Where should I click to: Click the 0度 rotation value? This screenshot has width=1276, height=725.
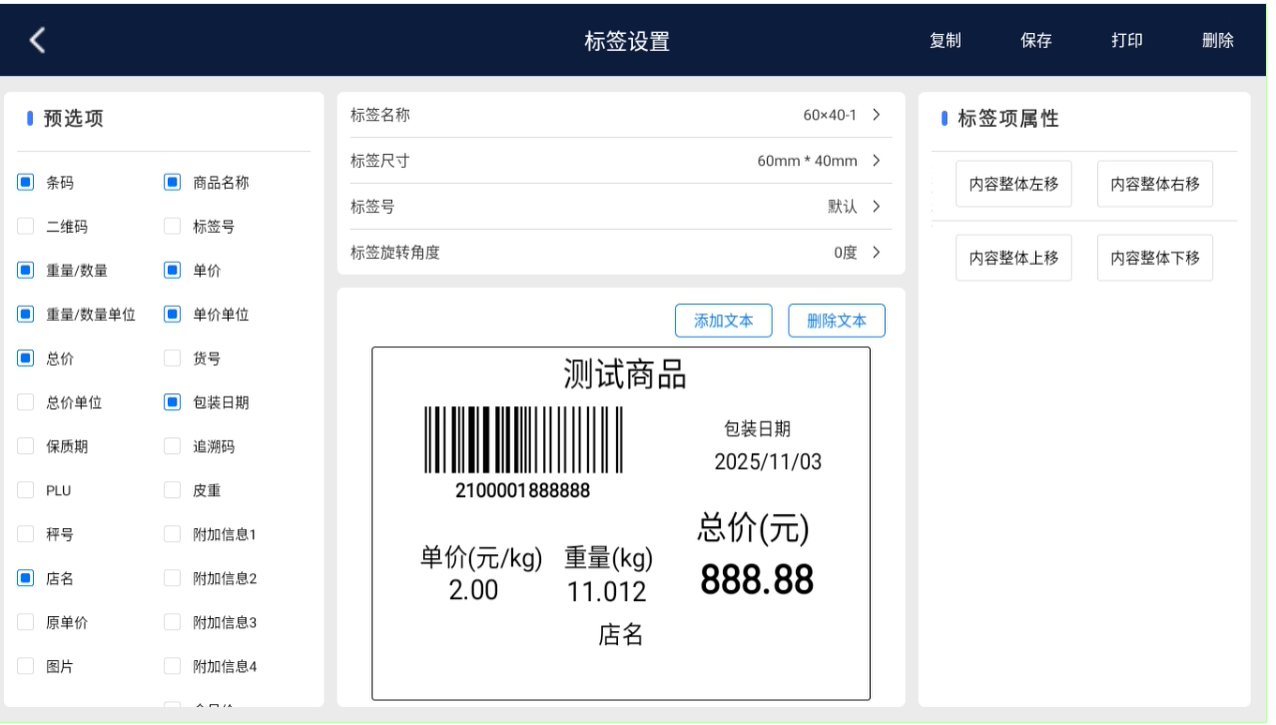point(845,253)
